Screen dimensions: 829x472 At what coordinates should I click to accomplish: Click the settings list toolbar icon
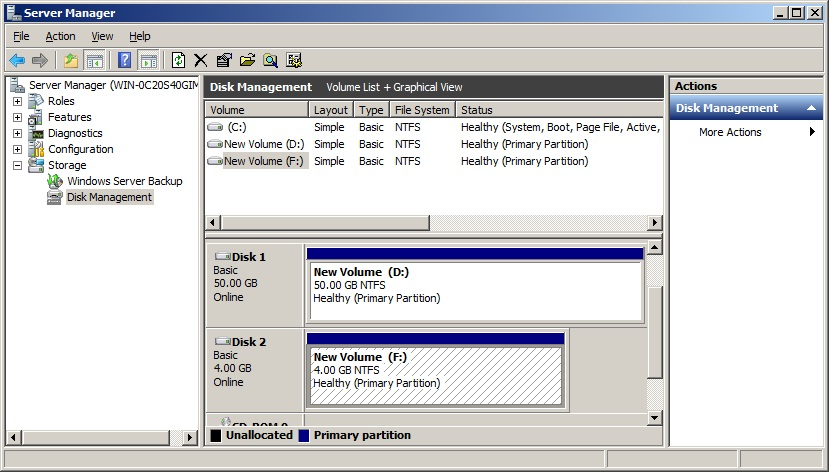point(294,60)
